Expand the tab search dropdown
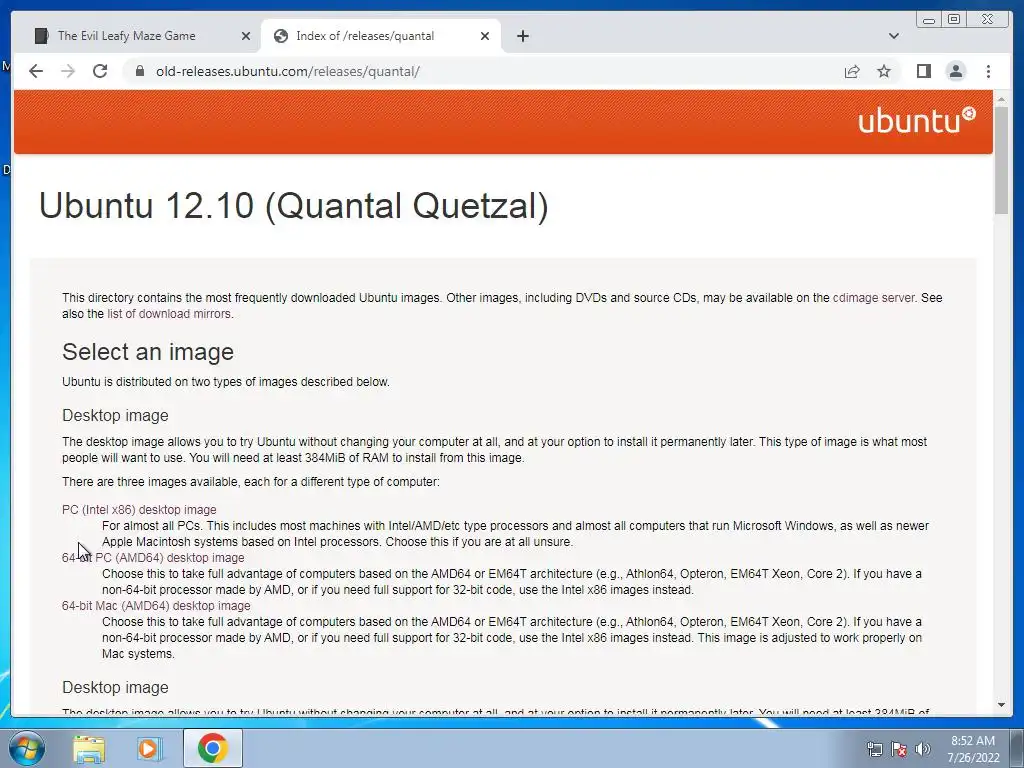 coord(893,36)
